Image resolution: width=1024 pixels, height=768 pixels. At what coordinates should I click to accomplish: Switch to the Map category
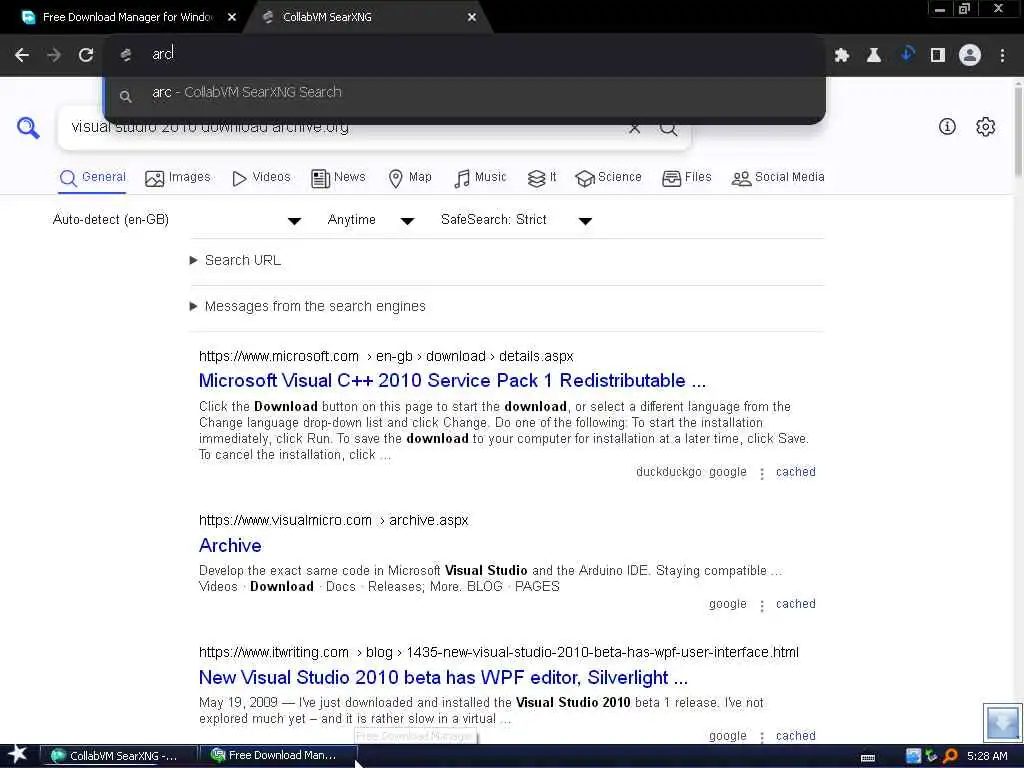coord(410,178)
